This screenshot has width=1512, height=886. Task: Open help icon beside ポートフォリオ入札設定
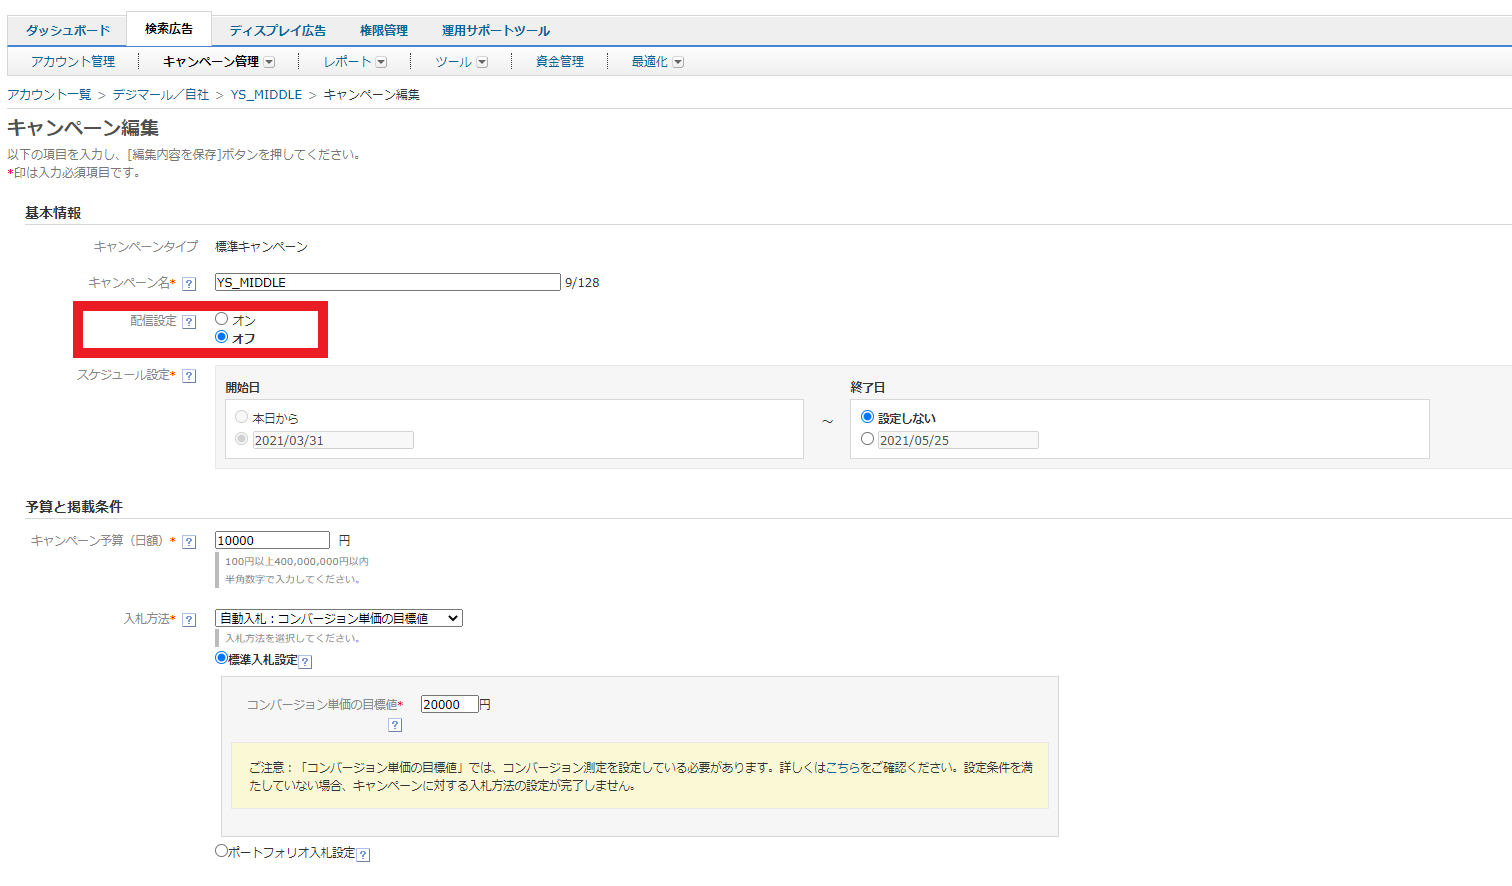click(x=363, y=854)
